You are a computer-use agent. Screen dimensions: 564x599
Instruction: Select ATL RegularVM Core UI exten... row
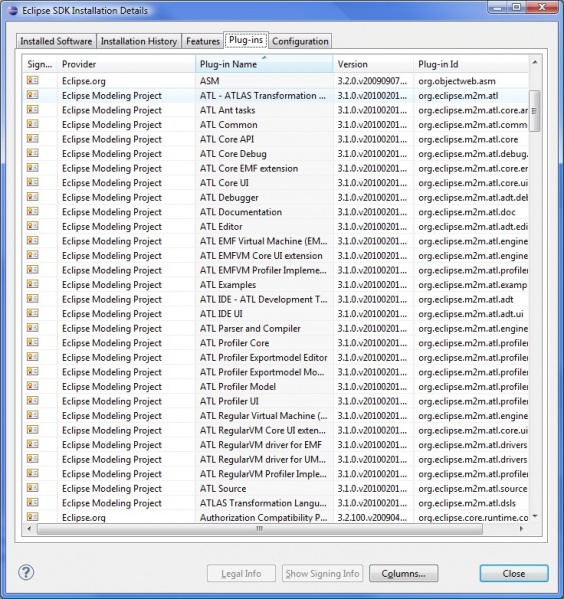point(276,430)
